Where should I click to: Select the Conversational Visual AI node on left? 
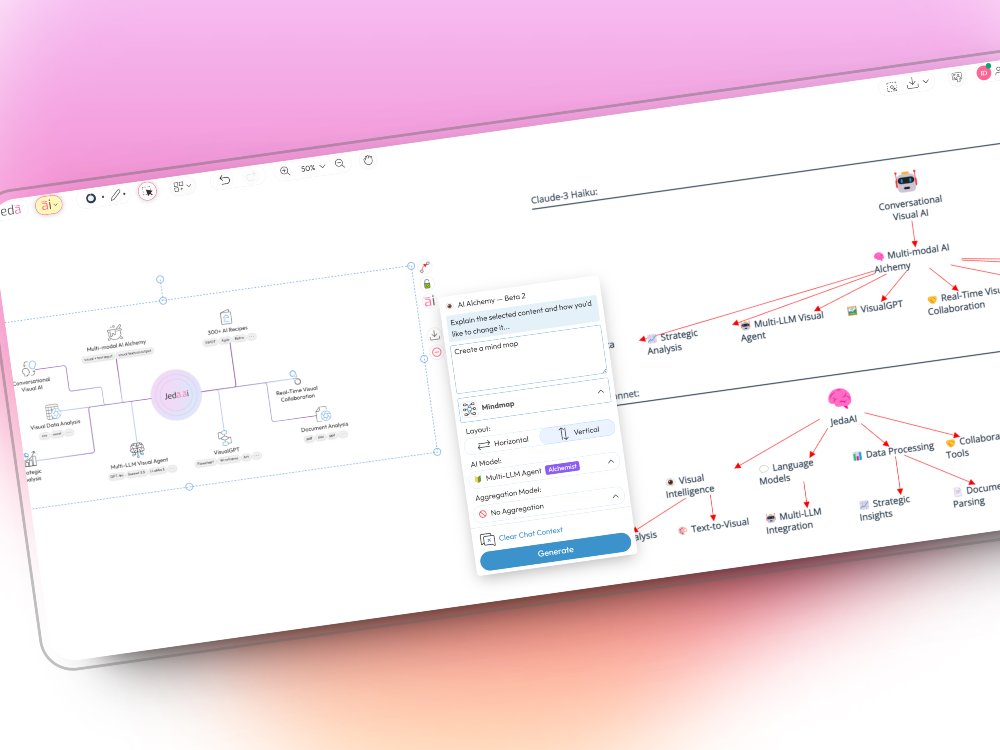coord(31,376)
